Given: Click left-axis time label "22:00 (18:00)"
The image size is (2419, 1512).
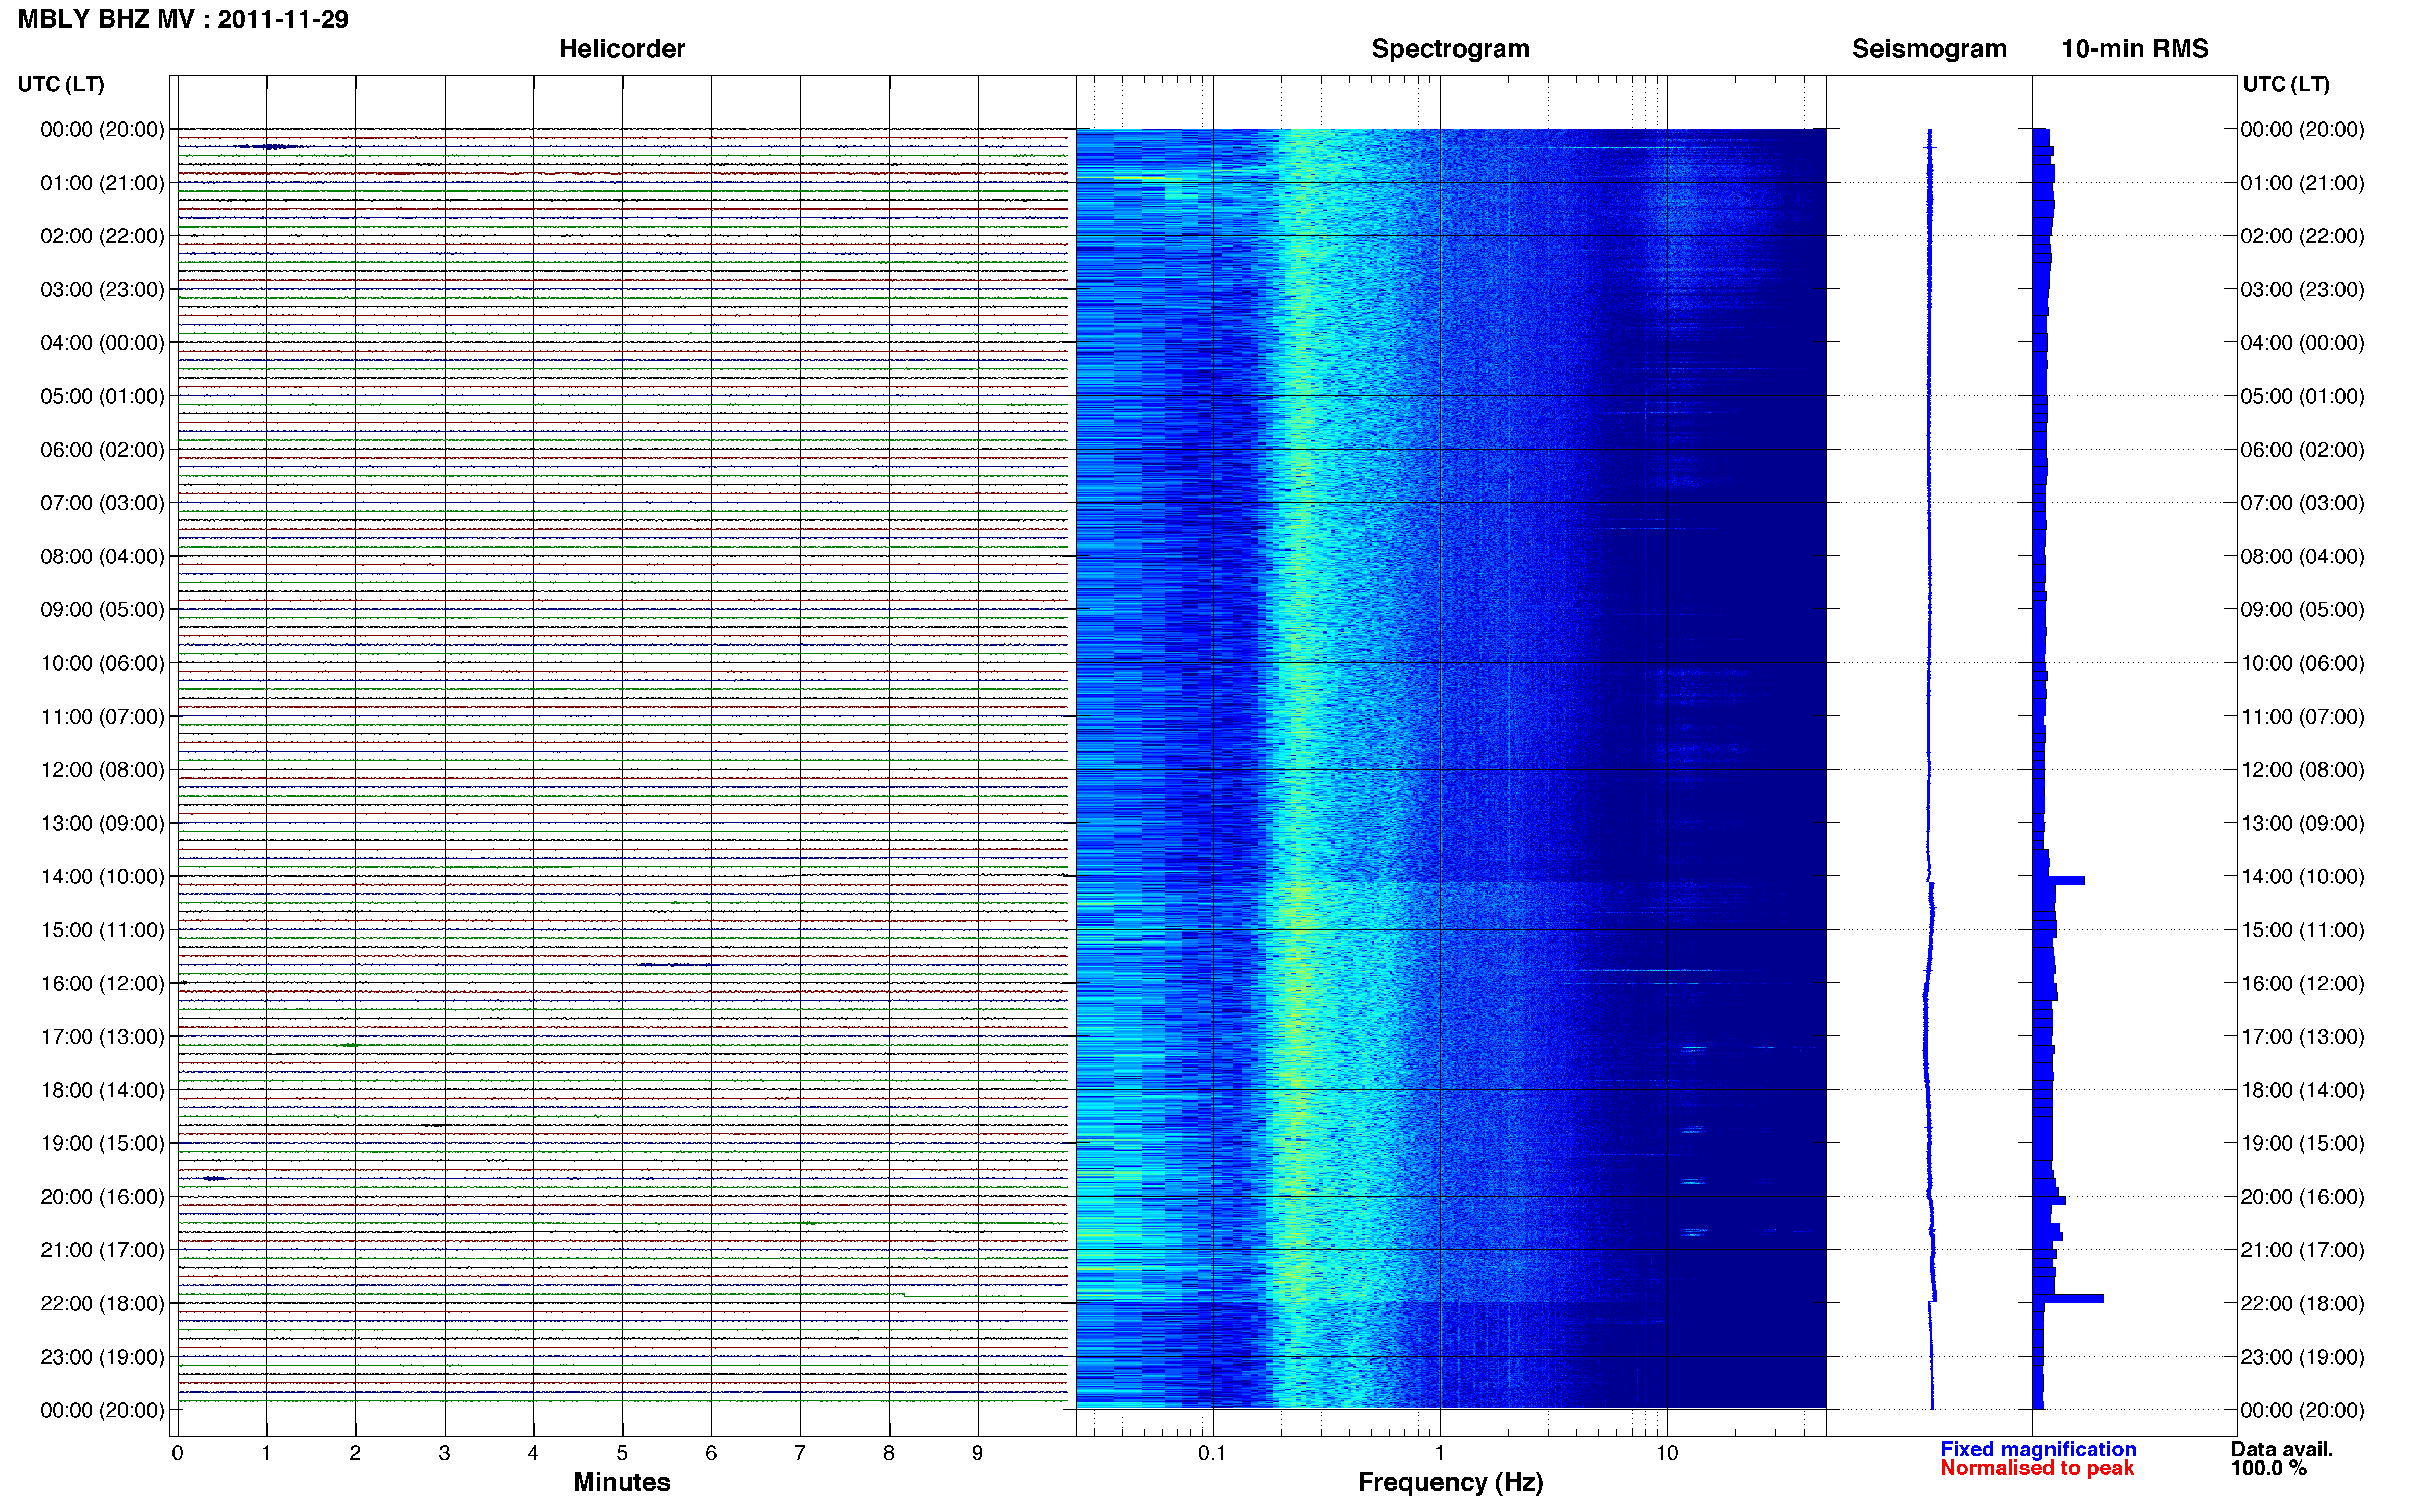Looking at the screenshot, I should (102, 1303).
